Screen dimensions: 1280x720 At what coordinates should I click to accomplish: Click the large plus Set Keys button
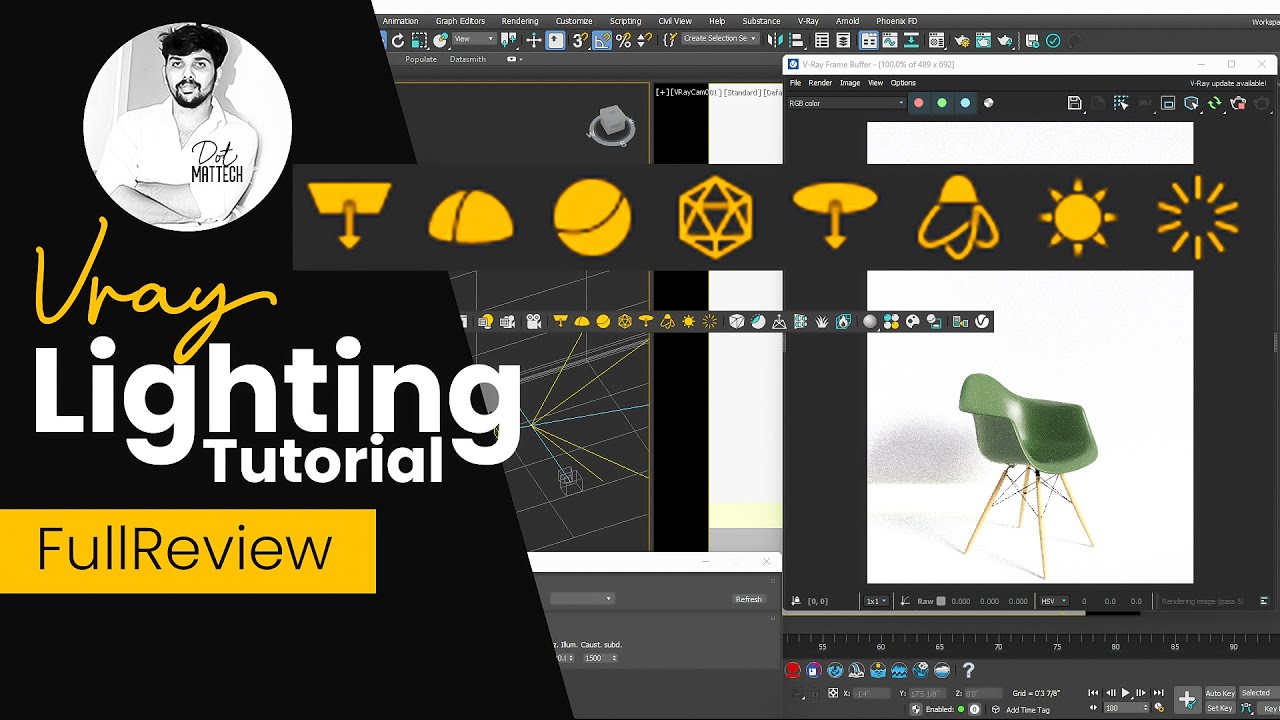point(1187,700)
